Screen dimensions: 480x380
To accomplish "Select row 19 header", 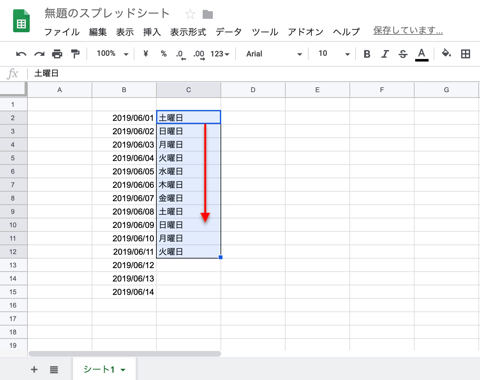I will pos(13,346).
